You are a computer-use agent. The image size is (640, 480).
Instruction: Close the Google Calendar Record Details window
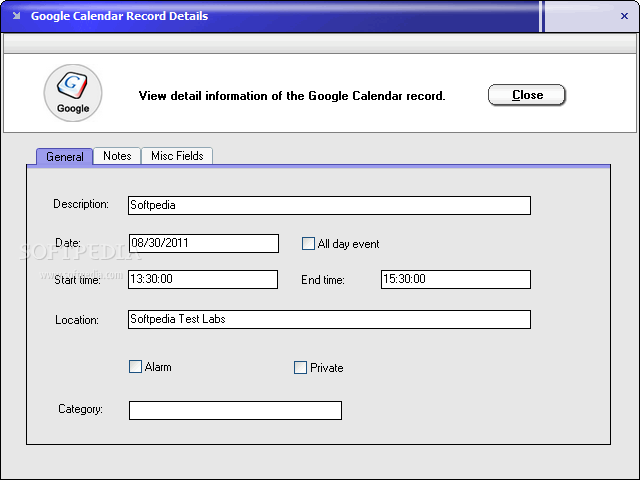tap(624, 16)
